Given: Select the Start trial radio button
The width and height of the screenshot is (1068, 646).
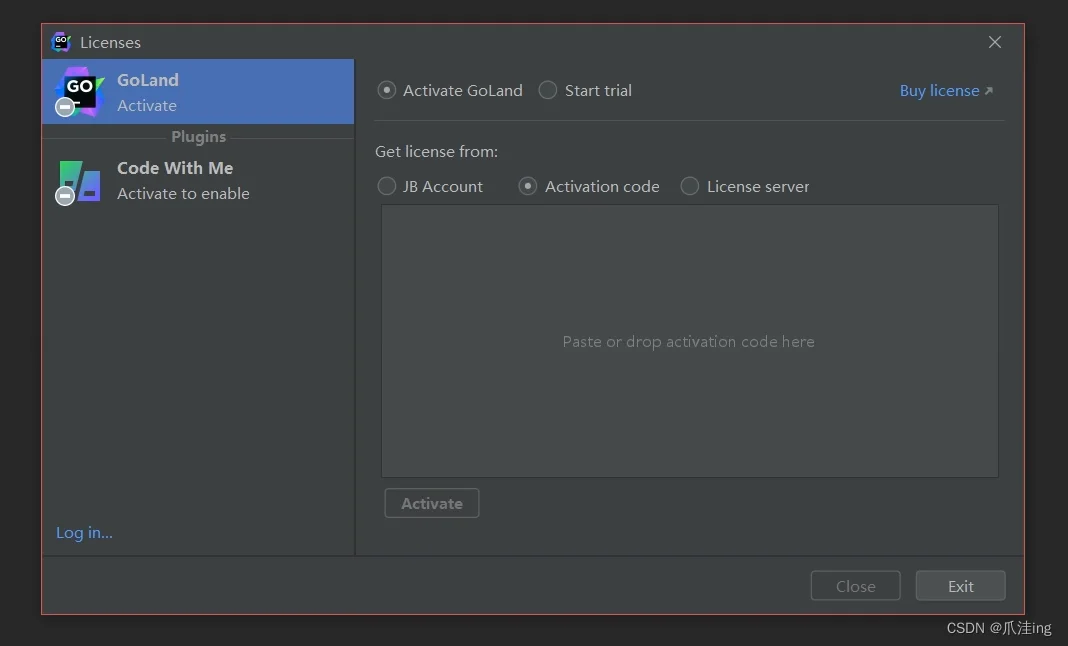Looking at the screenshot, I should pos(548,90).
